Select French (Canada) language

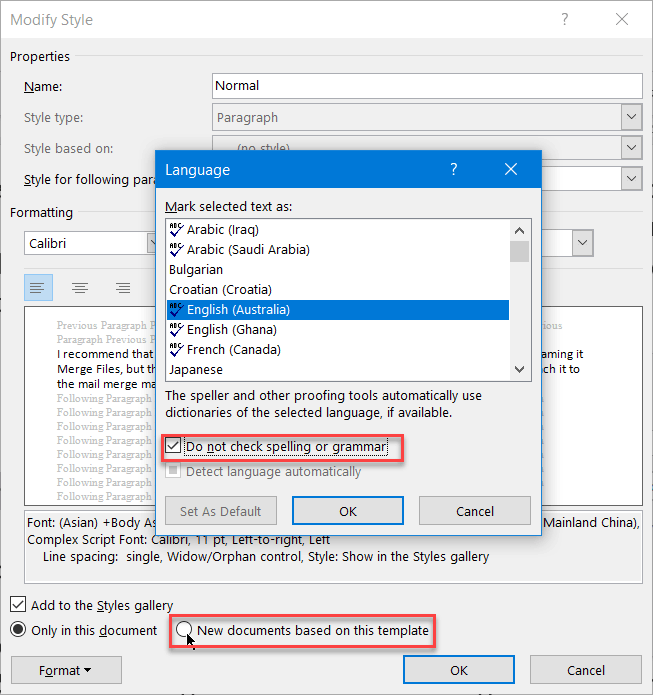coord(338,349)
